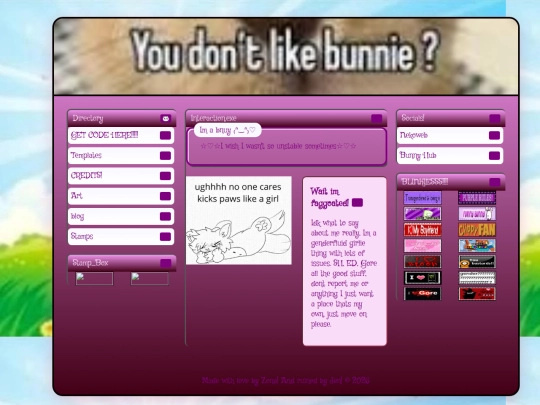This screenshot has width=540, height=405.
Task: Click the purple icon in the Stamp_Box header
Action: tap(166, 263)
